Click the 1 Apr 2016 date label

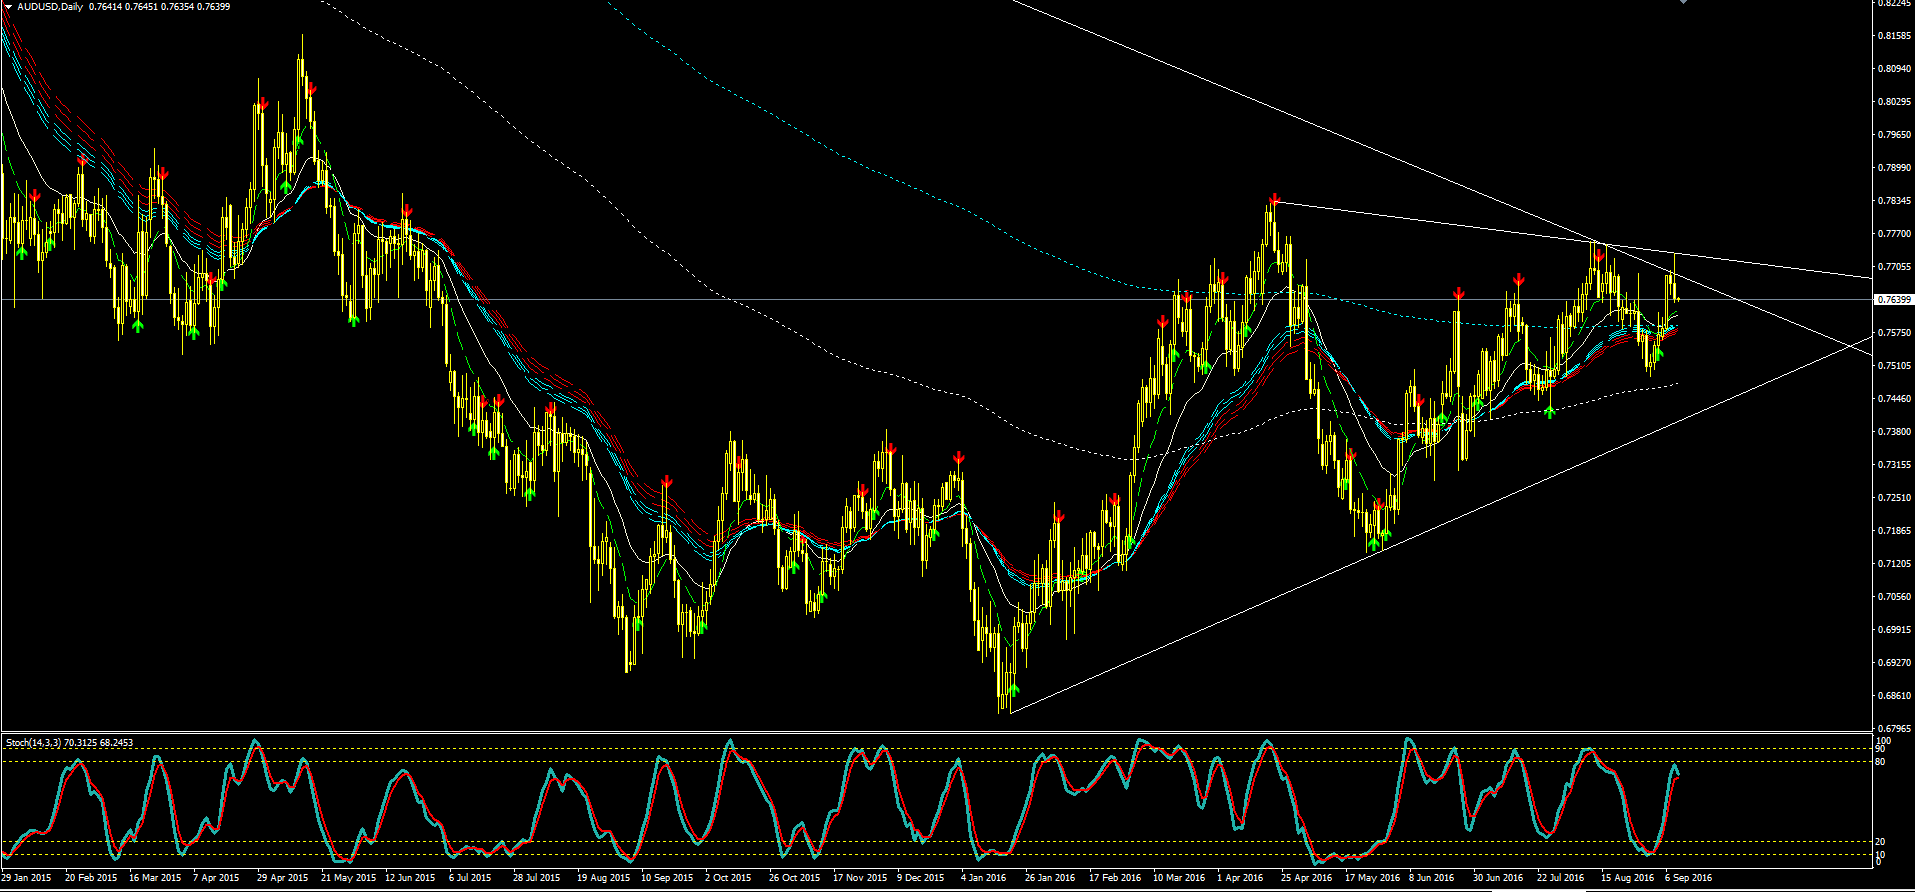click(x=1240, y=878)
